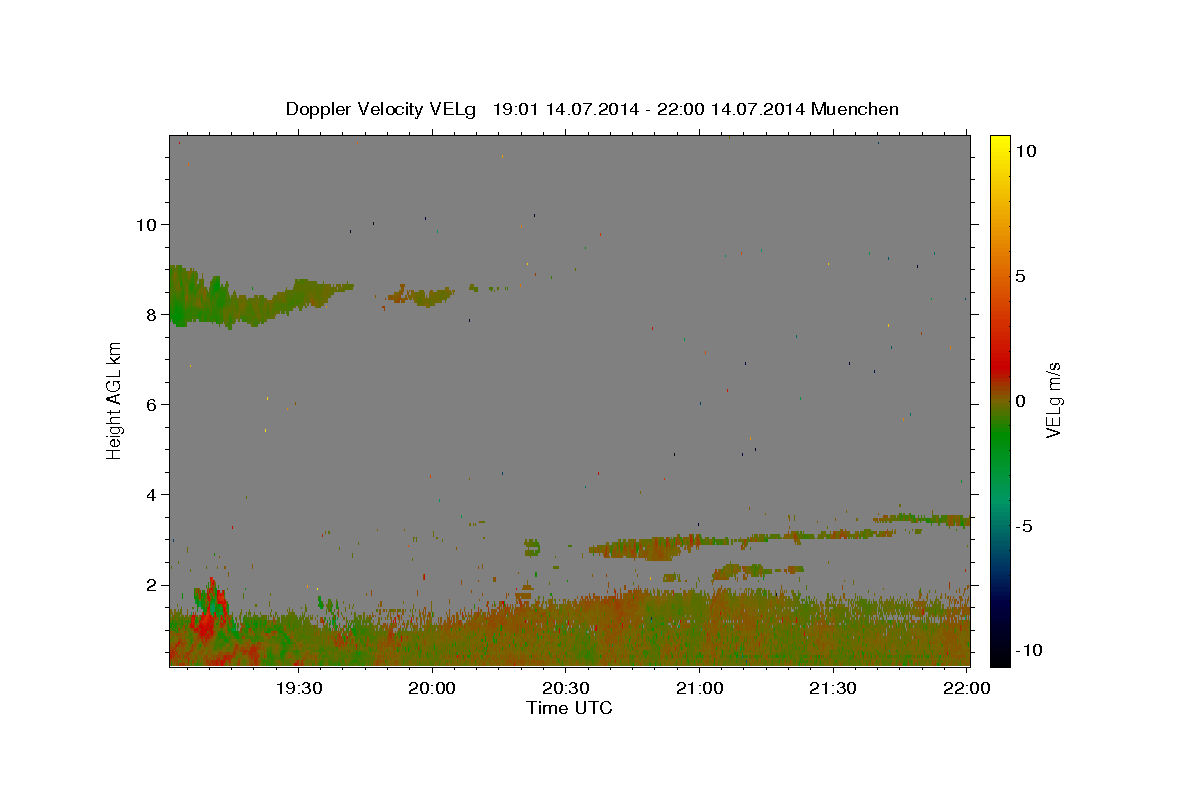
Task: Click the black bottom of the colorbar
Action: click(x=1000, y=657)
